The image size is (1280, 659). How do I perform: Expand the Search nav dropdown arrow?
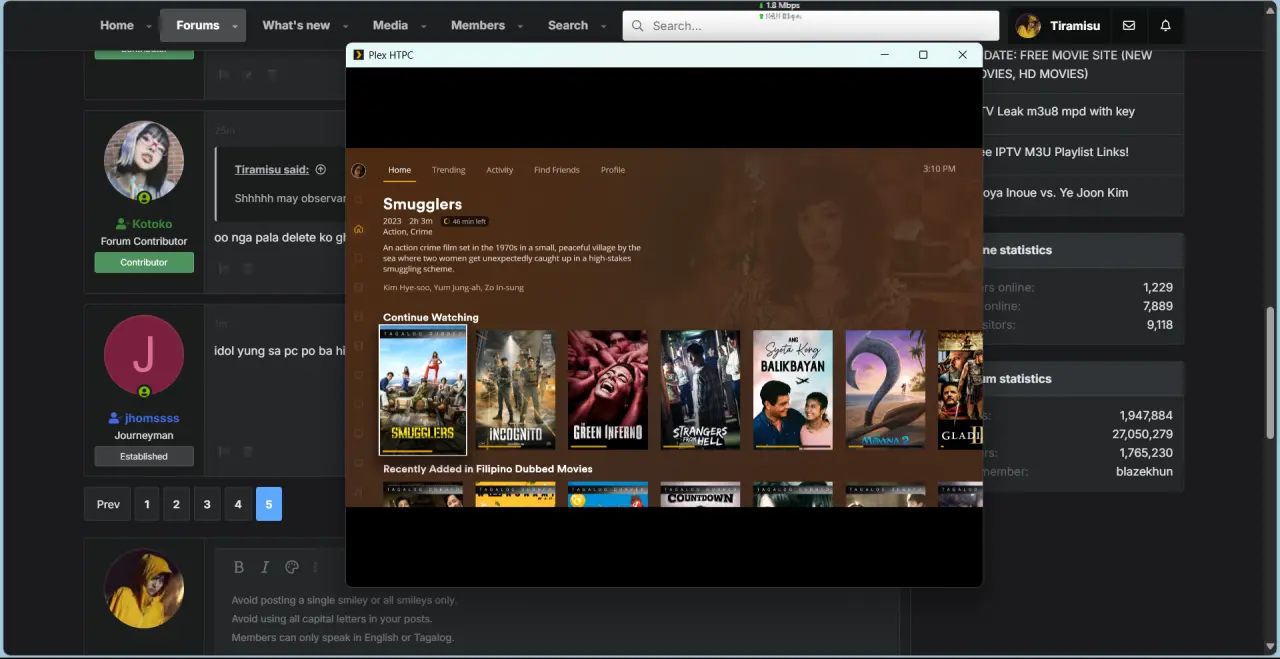603,26
